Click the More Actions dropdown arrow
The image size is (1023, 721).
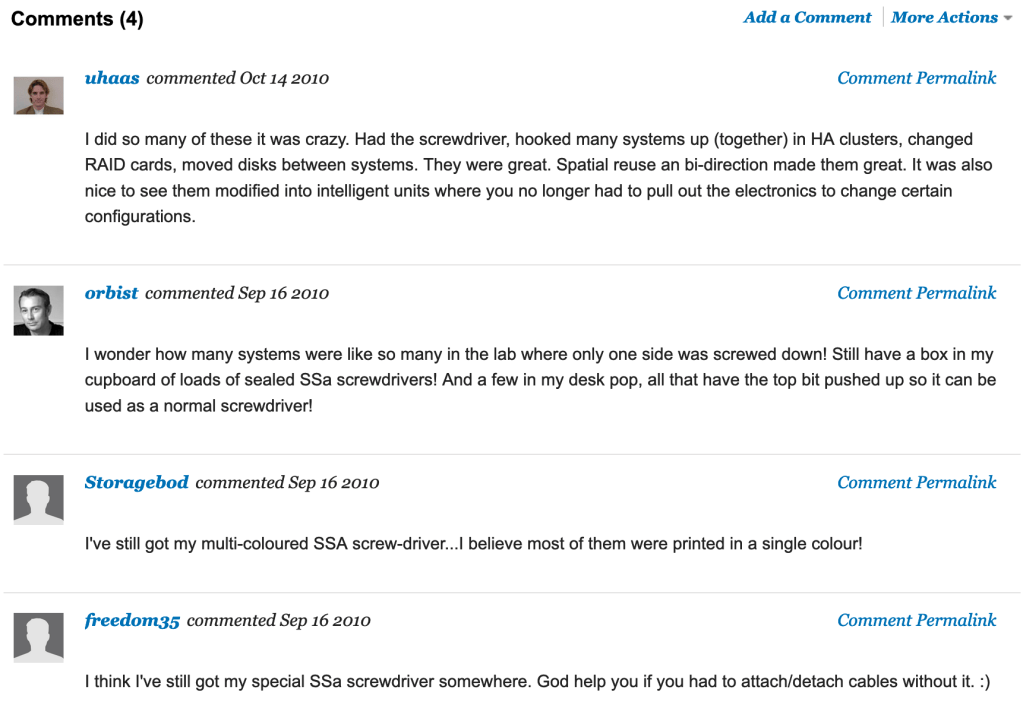[1007, 19]
